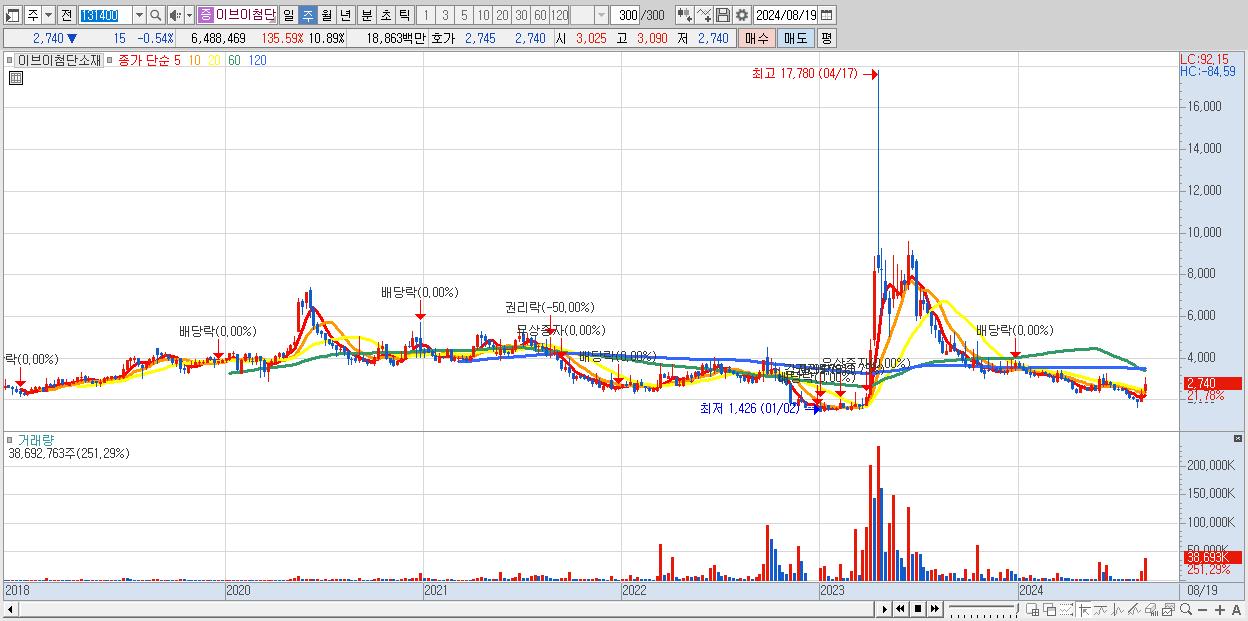
Task: Select the 일 daily period
Action: (288, 15)
